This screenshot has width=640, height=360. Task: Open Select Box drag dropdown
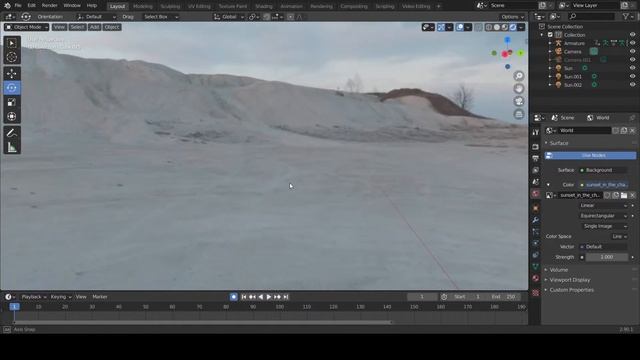[x=161, y=17]
